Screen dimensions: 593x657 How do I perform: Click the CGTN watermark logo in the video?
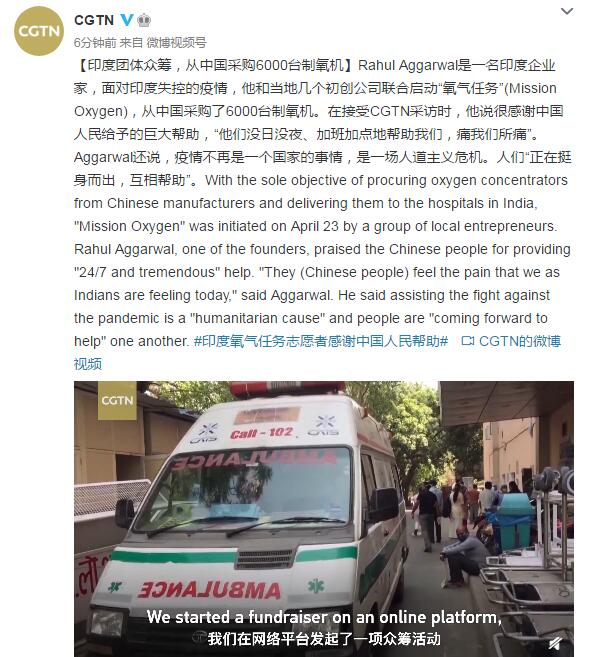[x=117, y=401]
